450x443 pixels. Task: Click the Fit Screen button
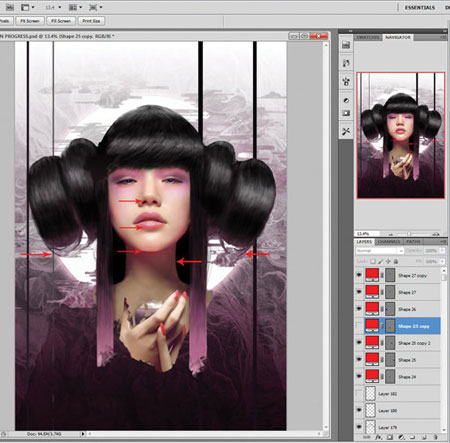(x=30, y=21)
